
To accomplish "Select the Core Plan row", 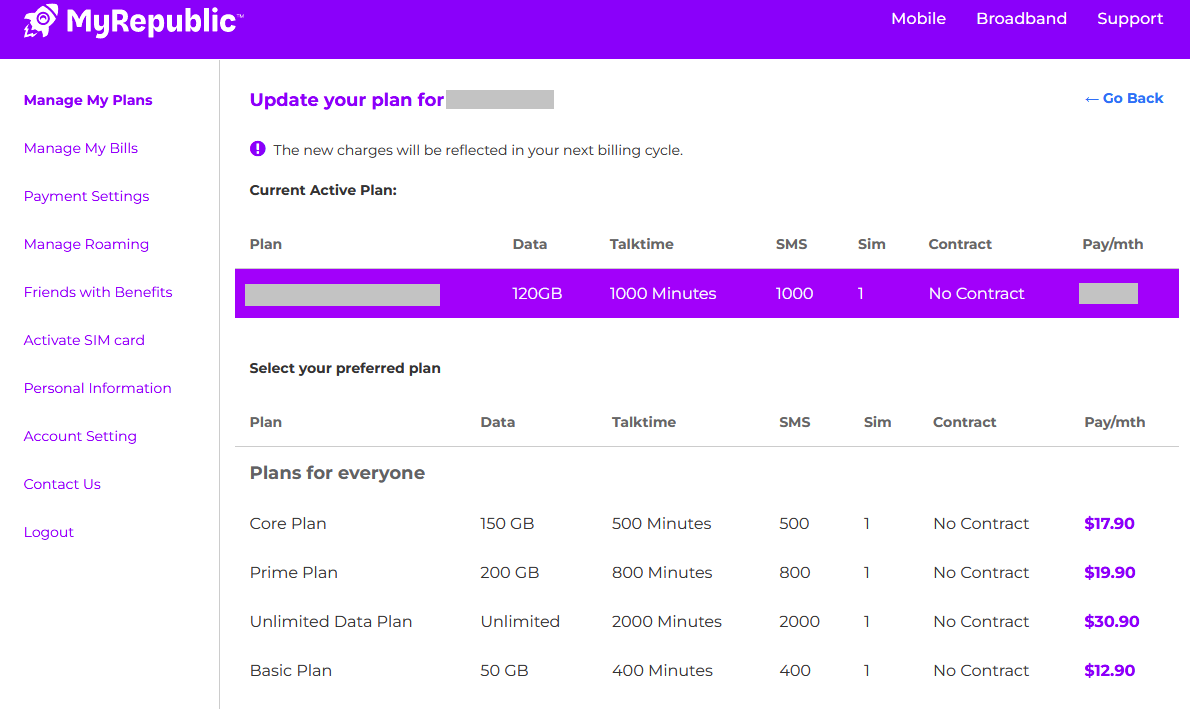I will pyautogui.click(x=288, y=523).
